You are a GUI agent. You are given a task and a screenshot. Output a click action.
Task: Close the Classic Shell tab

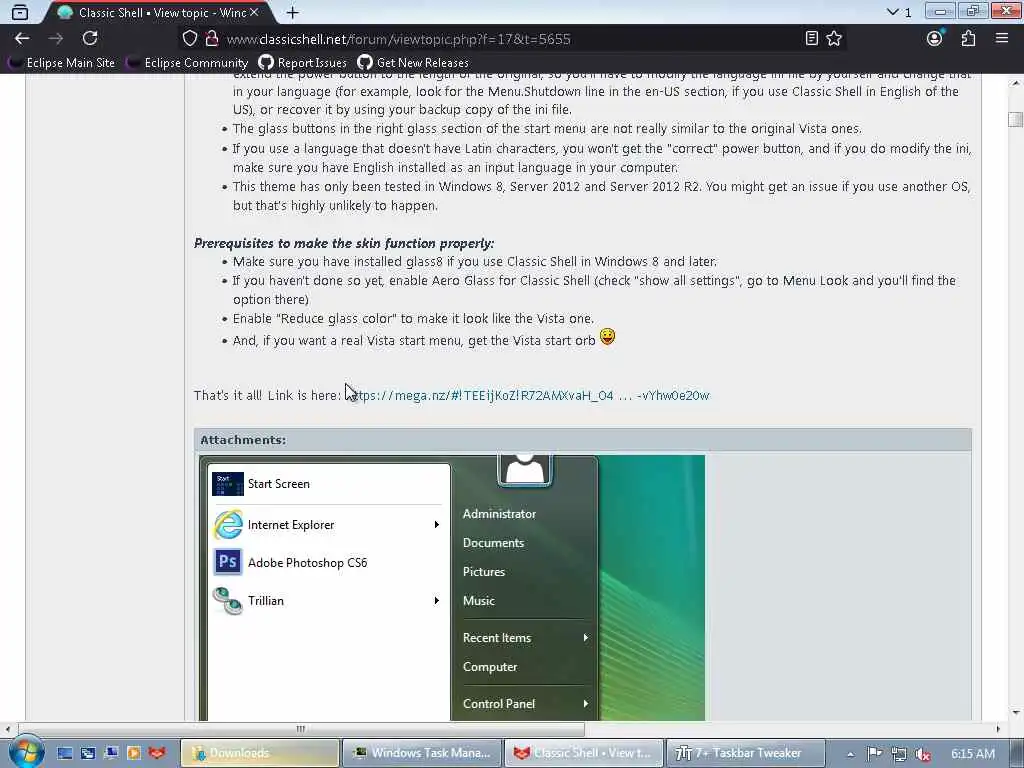tap(254, 12)
